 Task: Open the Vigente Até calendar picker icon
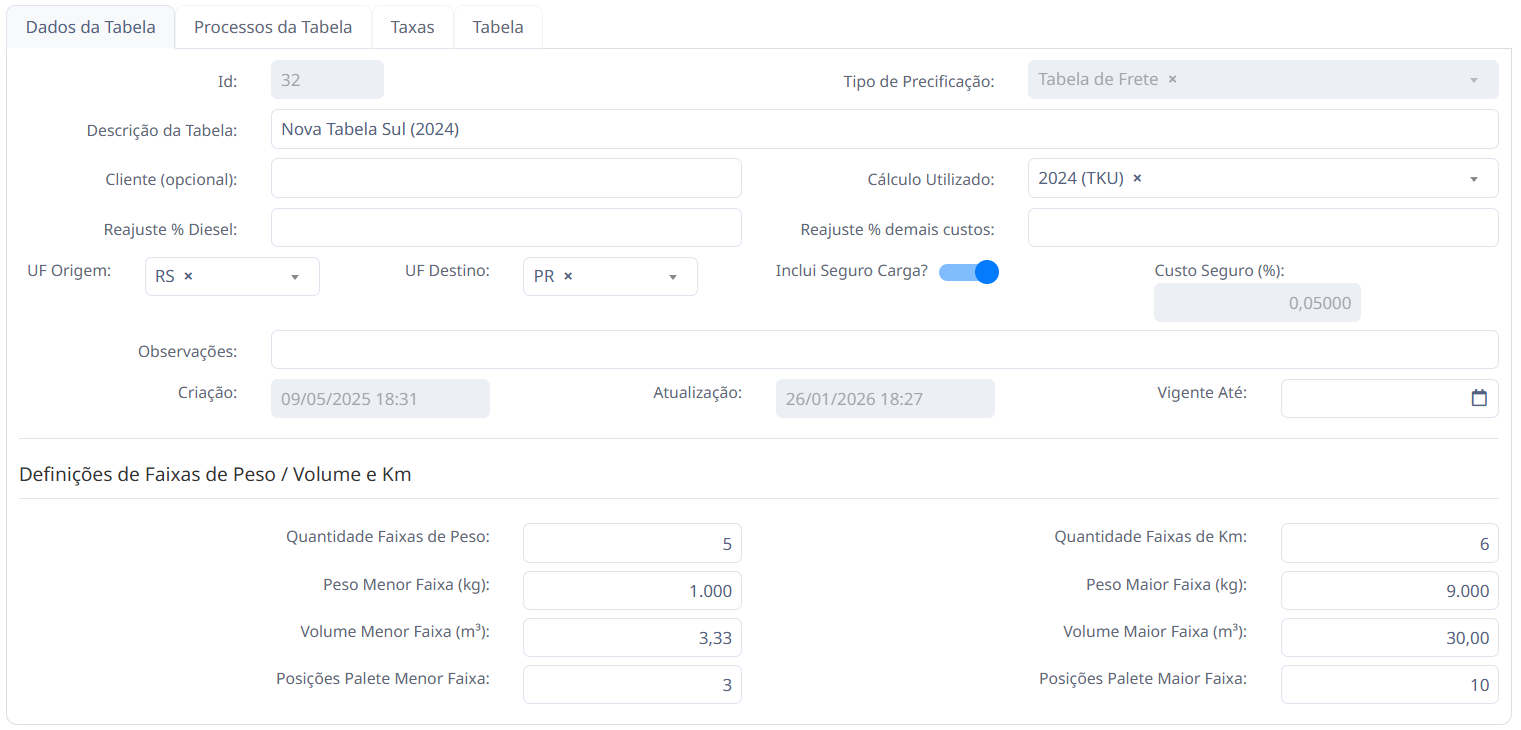tap(1479, 398)
